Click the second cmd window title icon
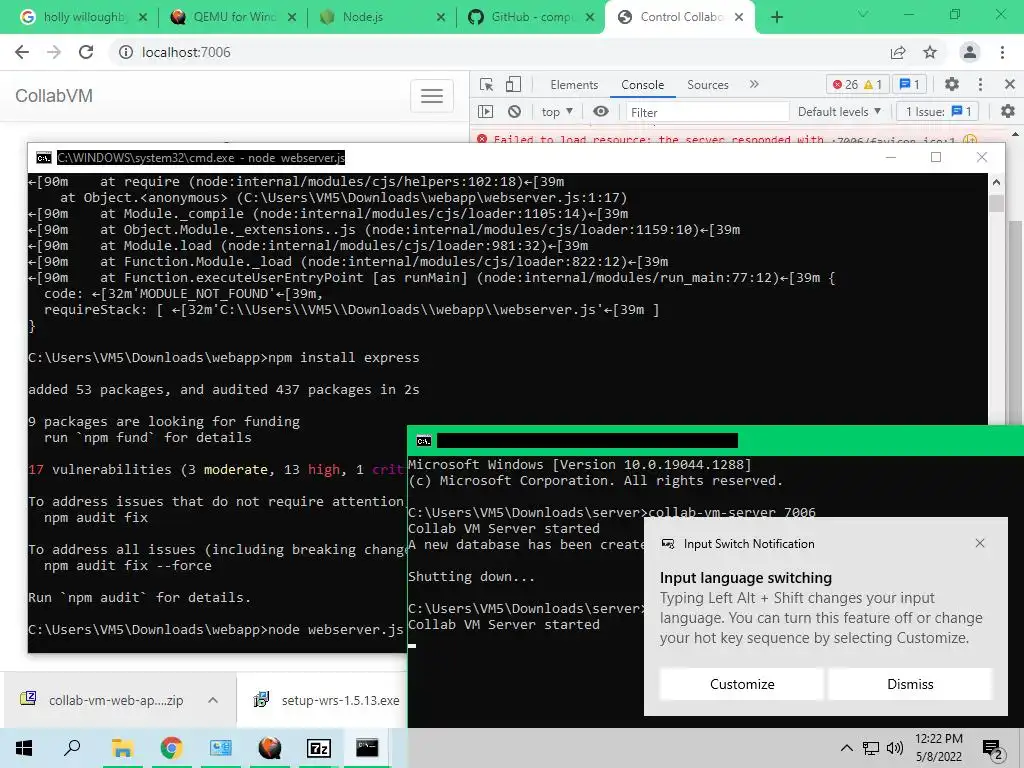 click(423, 441)
